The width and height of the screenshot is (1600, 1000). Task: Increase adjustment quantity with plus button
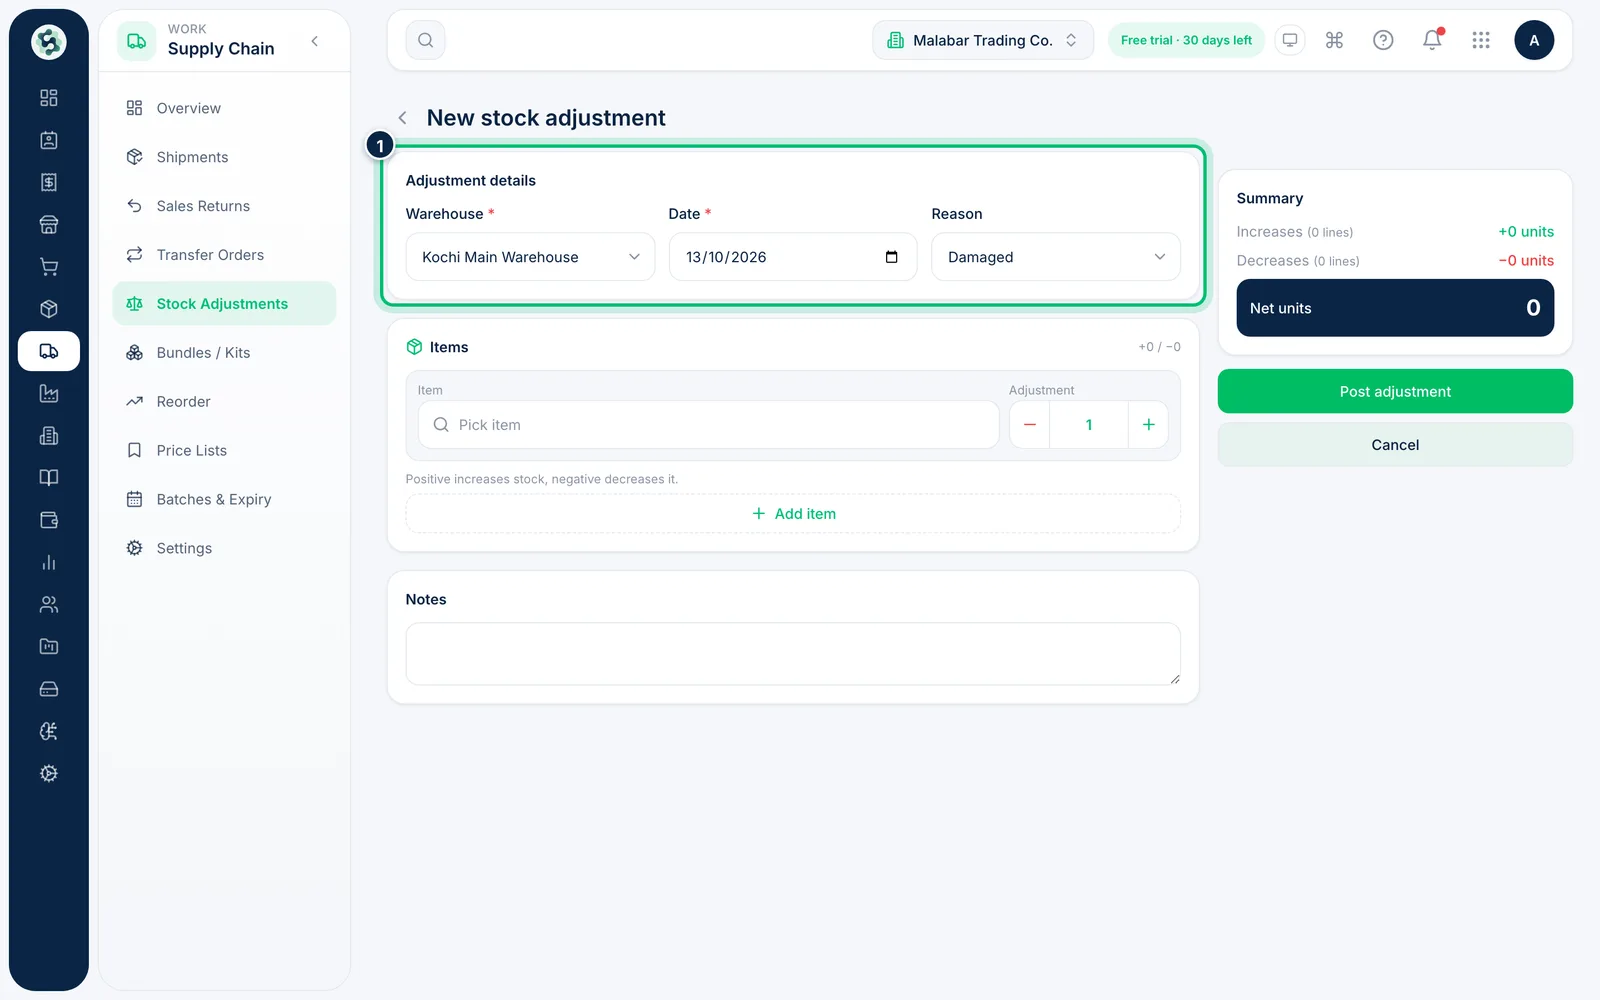[1148, 425]
